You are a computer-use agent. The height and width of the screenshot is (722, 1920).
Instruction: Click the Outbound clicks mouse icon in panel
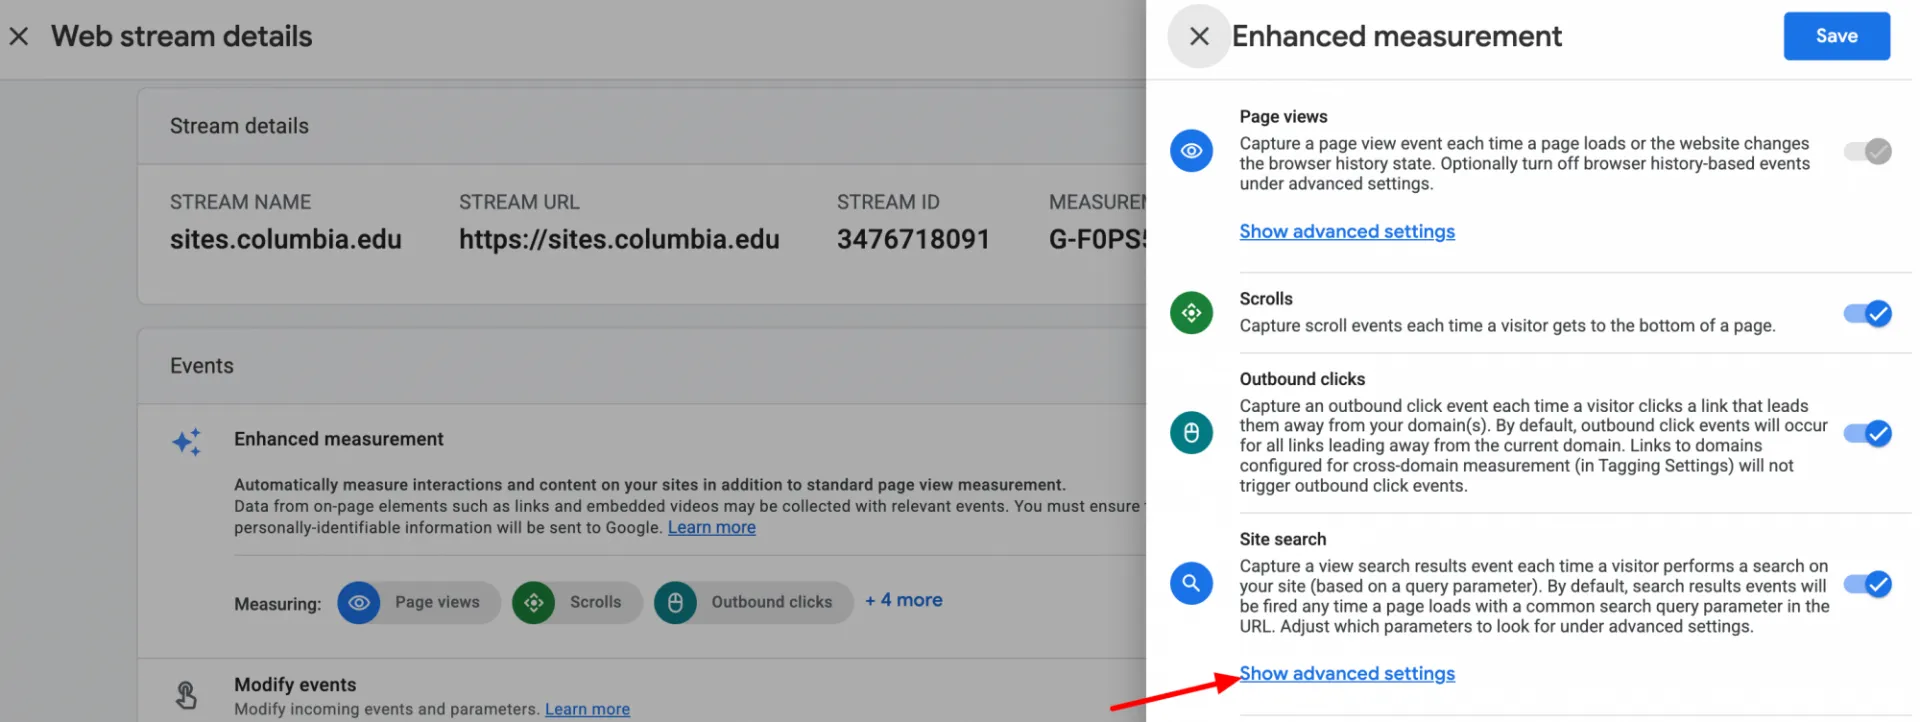(x=1191, y=433)
